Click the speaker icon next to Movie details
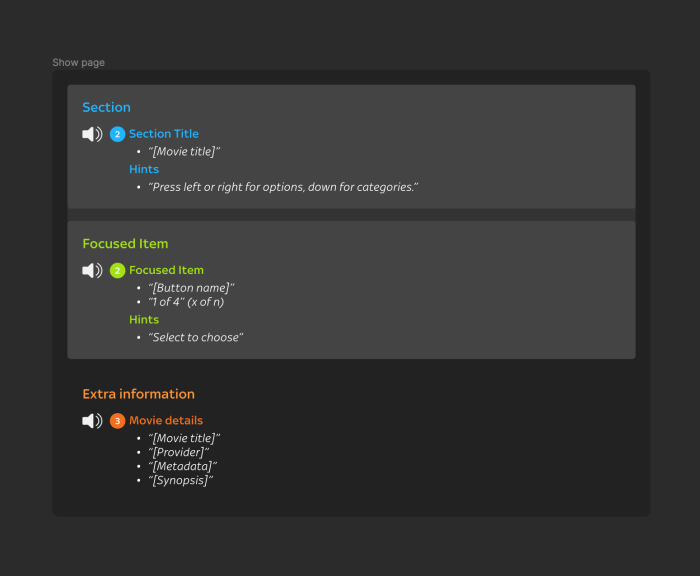The height and width of the screenshot is (576, 700). 92,421
